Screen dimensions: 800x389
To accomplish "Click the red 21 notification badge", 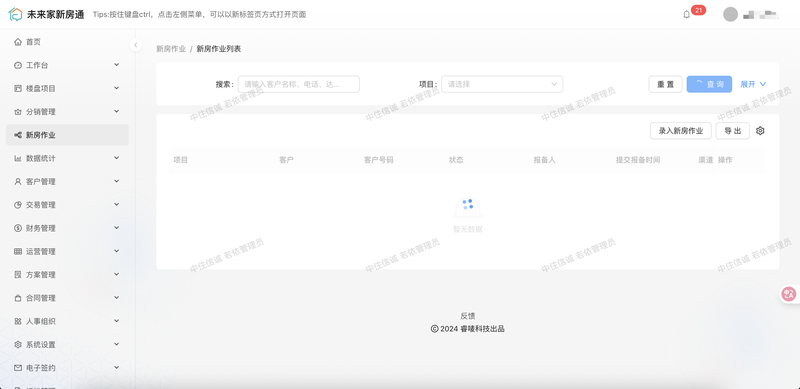I will [698, 10].
